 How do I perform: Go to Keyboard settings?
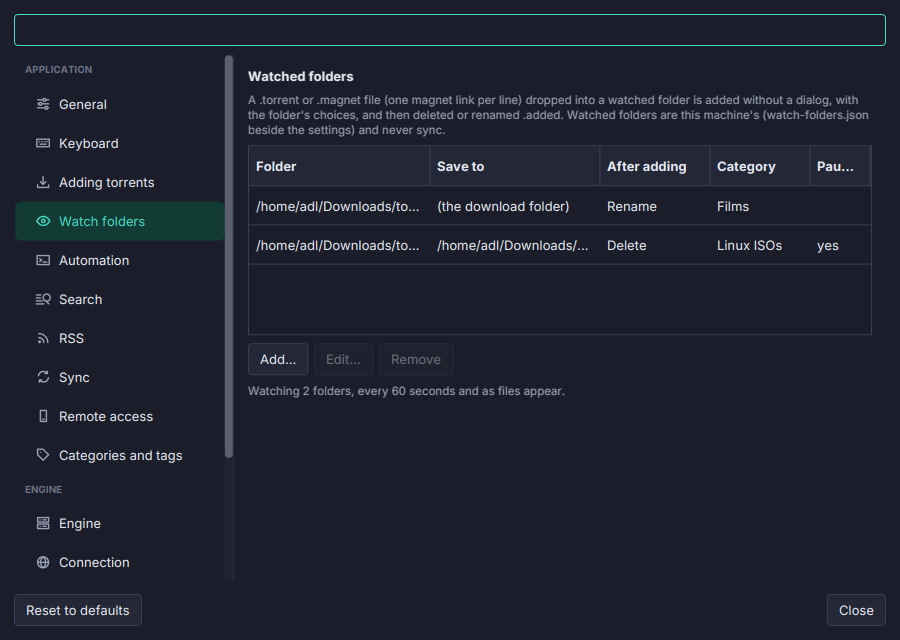pos(119,143)
